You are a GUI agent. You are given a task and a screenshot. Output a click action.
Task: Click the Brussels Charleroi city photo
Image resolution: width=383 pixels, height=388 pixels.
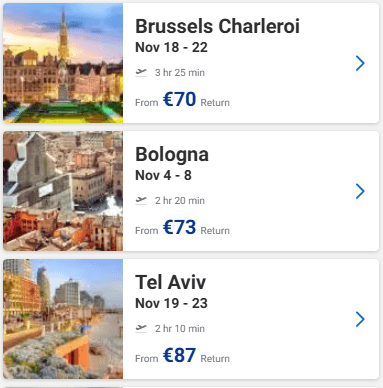point(63,63)
